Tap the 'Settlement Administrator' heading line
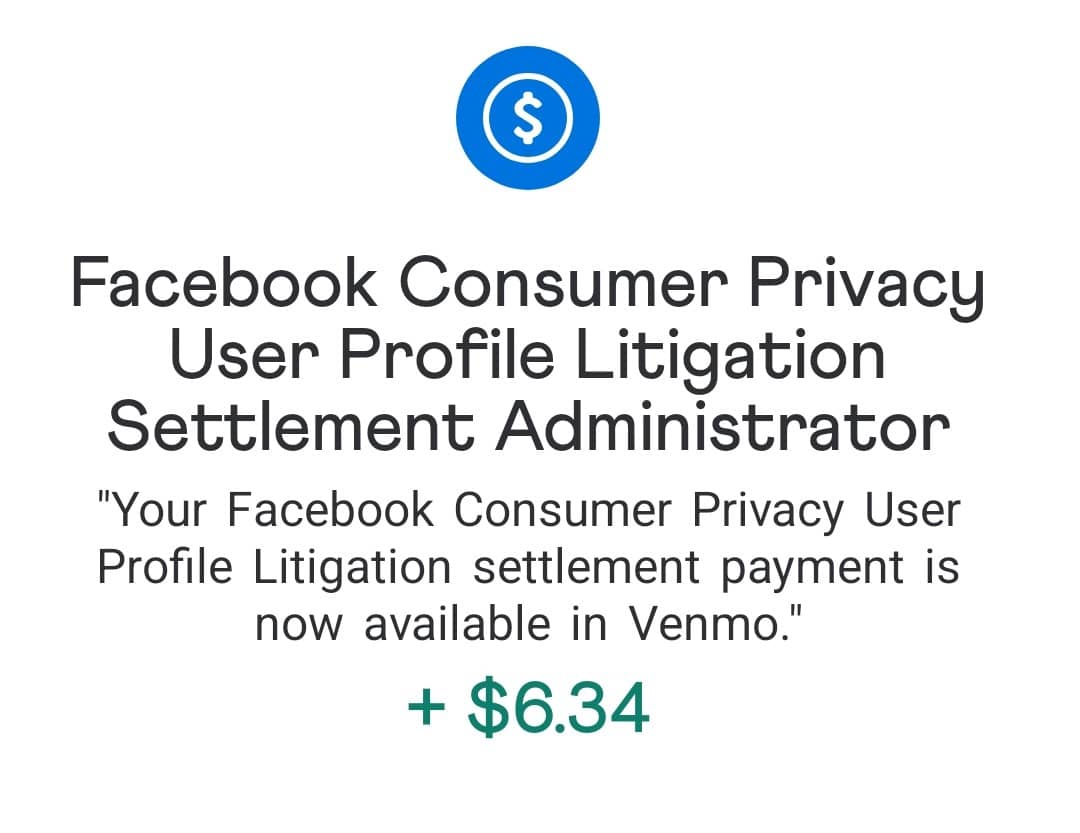This screenshot has width=1080, height=833. 528,427
